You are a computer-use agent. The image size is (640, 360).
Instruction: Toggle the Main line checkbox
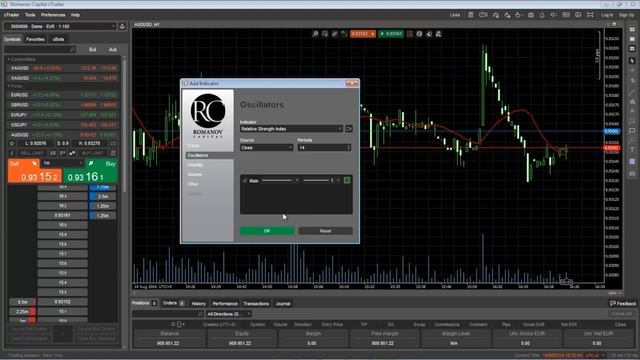click(x=245, y=180)
